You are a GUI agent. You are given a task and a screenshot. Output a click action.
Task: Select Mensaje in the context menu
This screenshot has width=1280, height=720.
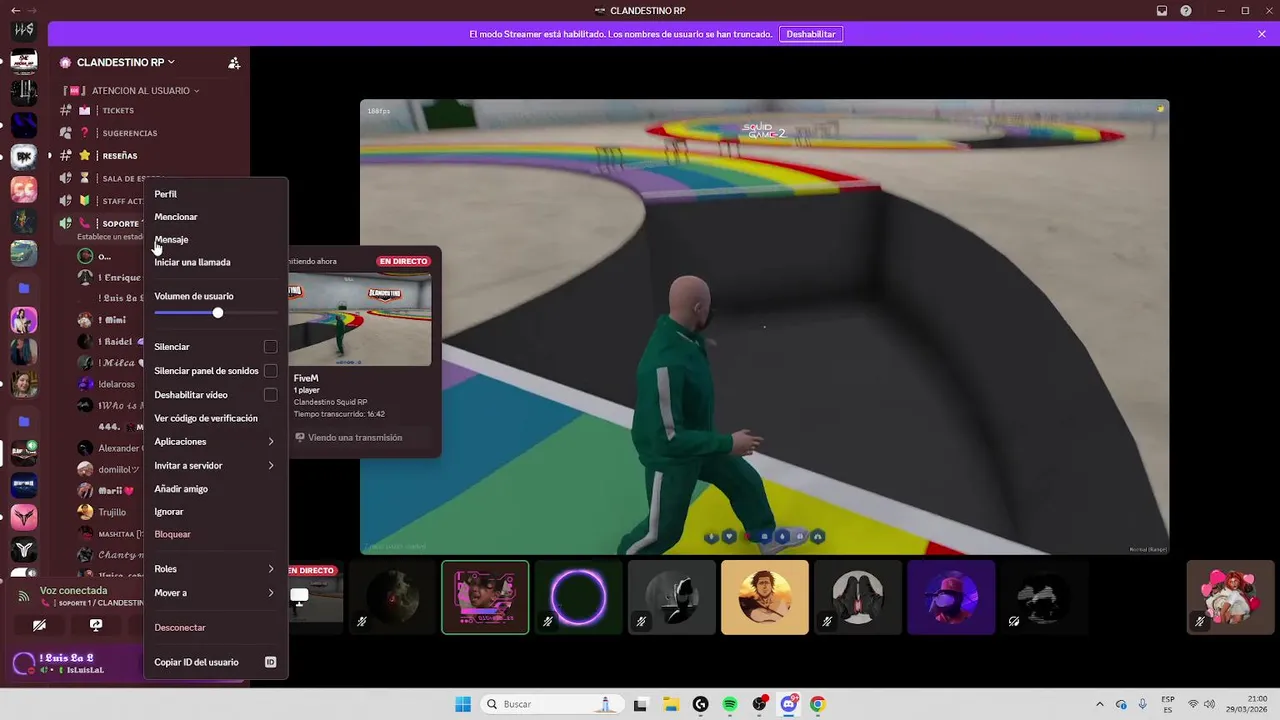click(x=216, y=240)
